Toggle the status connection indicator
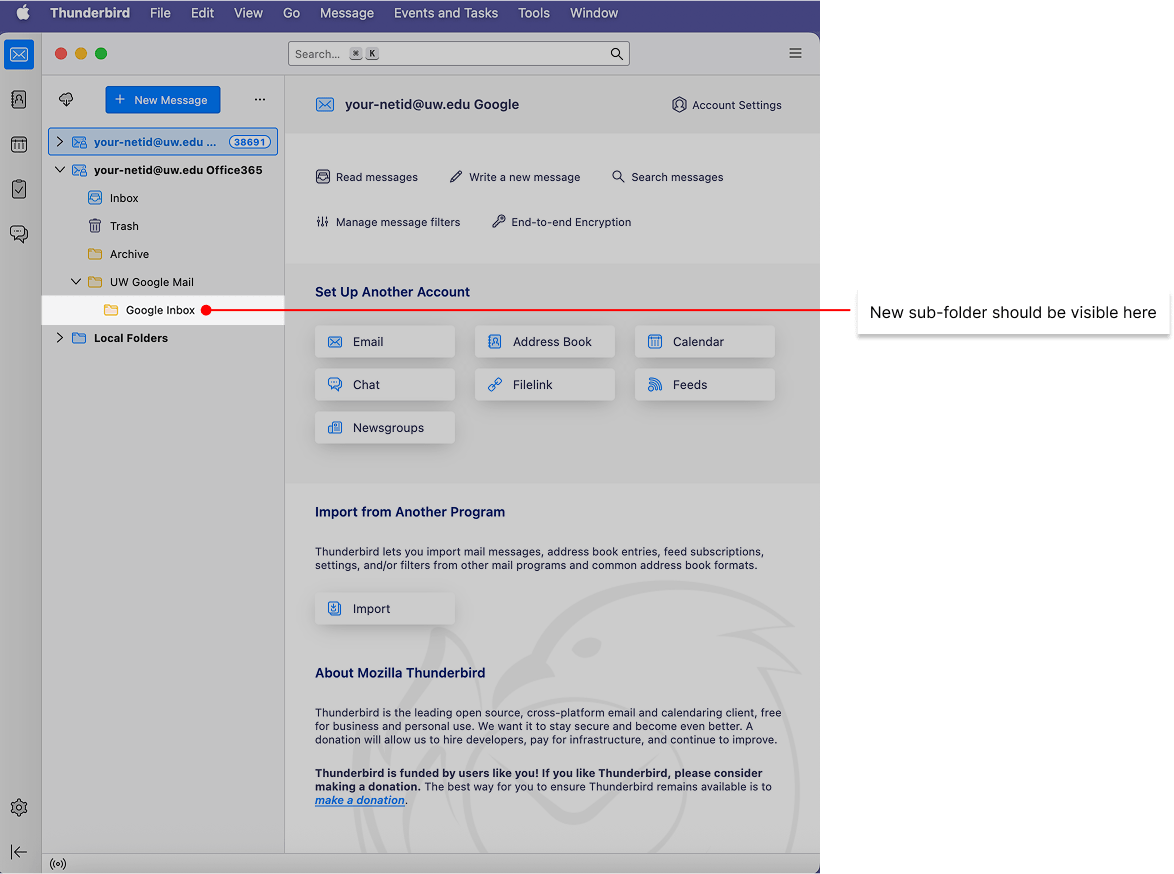 click(x=57, y=863)
